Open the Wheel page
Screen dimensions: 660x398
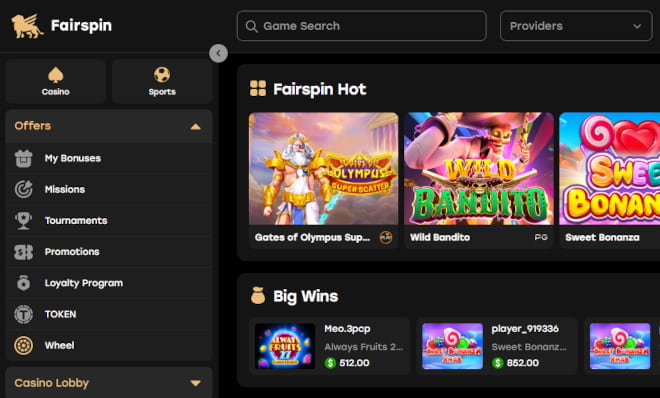pos(109,345)
